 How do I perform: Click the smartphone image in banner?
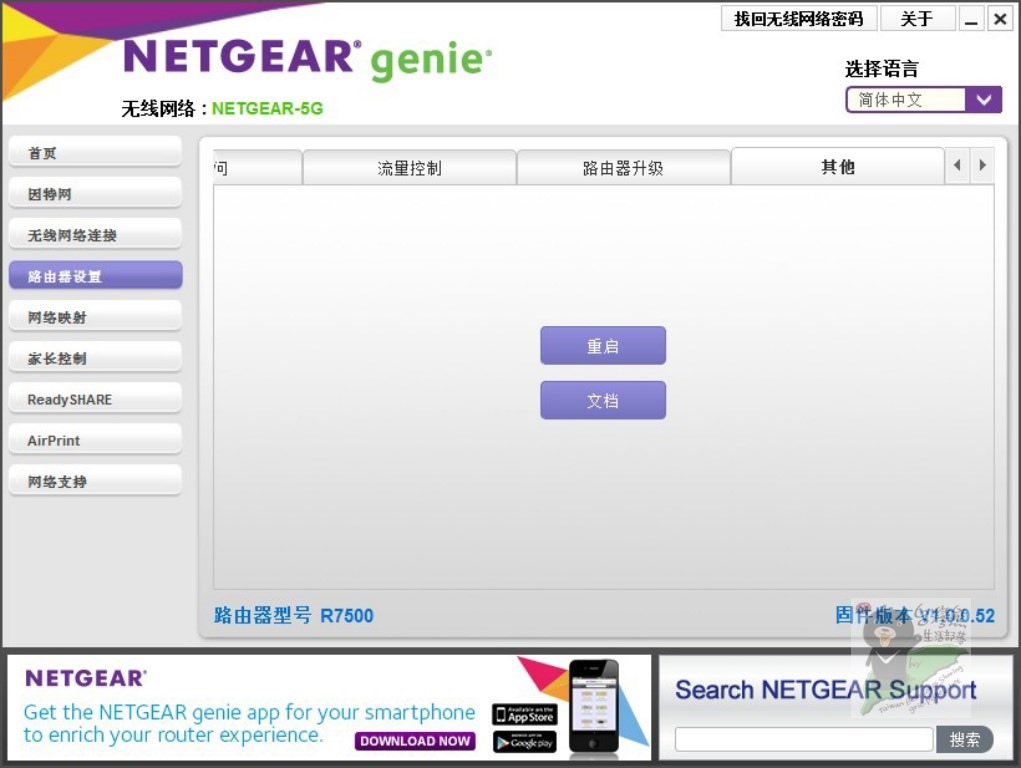click(x=593, y=707)
